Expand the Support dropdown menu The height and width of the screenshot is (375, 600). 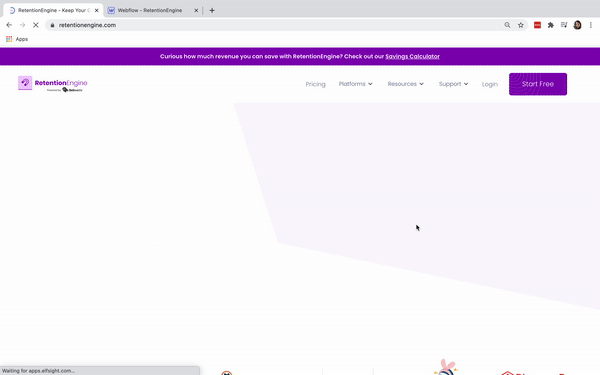tap(453, 84)
